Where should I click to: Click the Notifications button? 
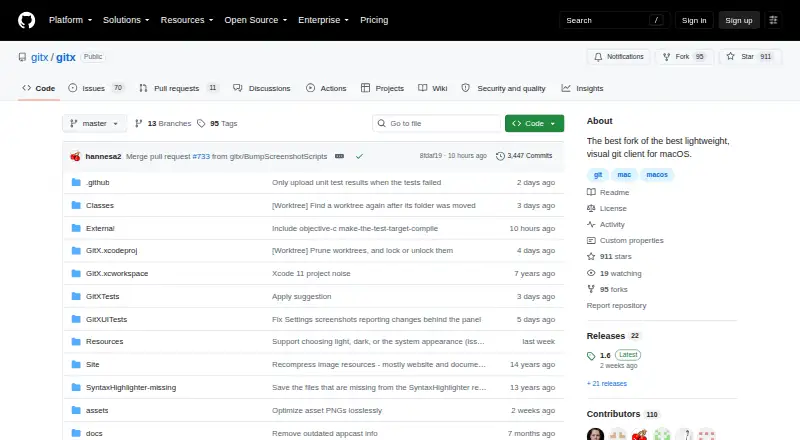(618, 57)
